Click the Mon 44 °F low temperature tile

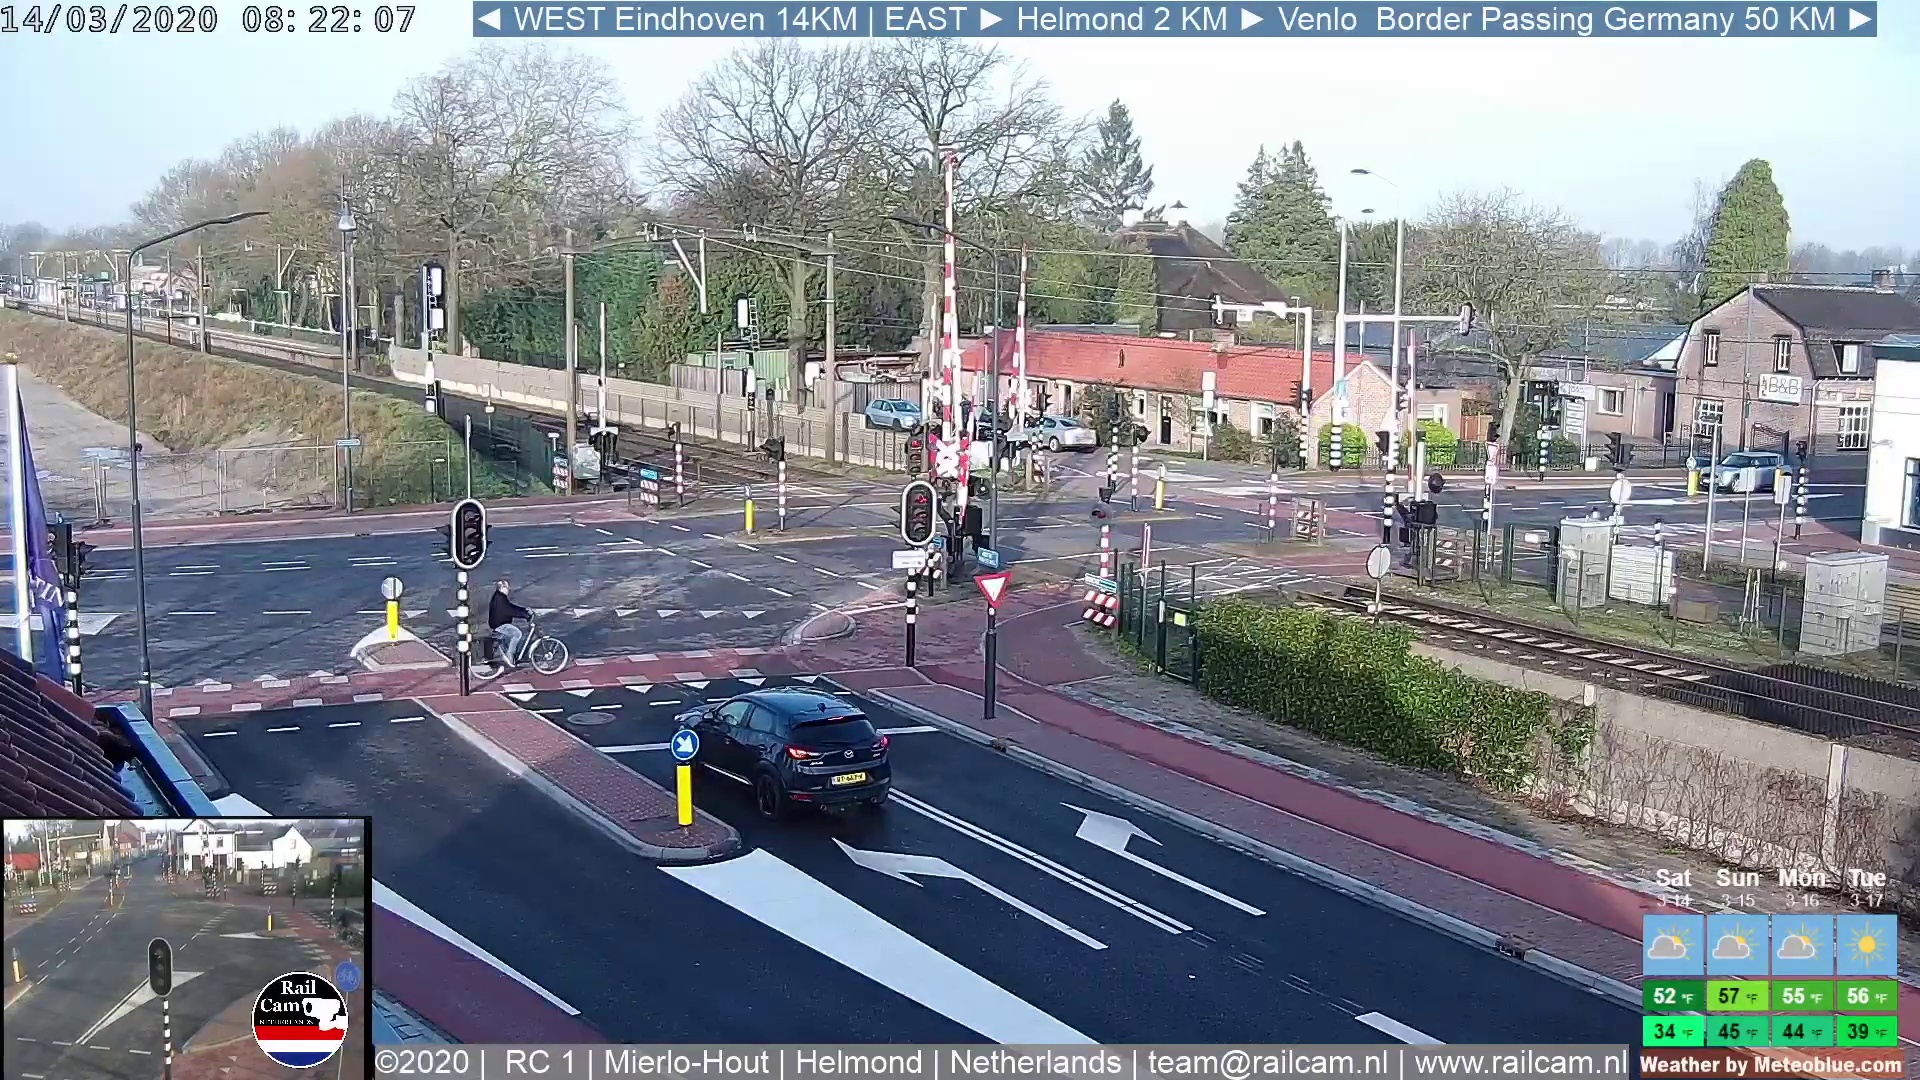(x=1801, y=1031)
